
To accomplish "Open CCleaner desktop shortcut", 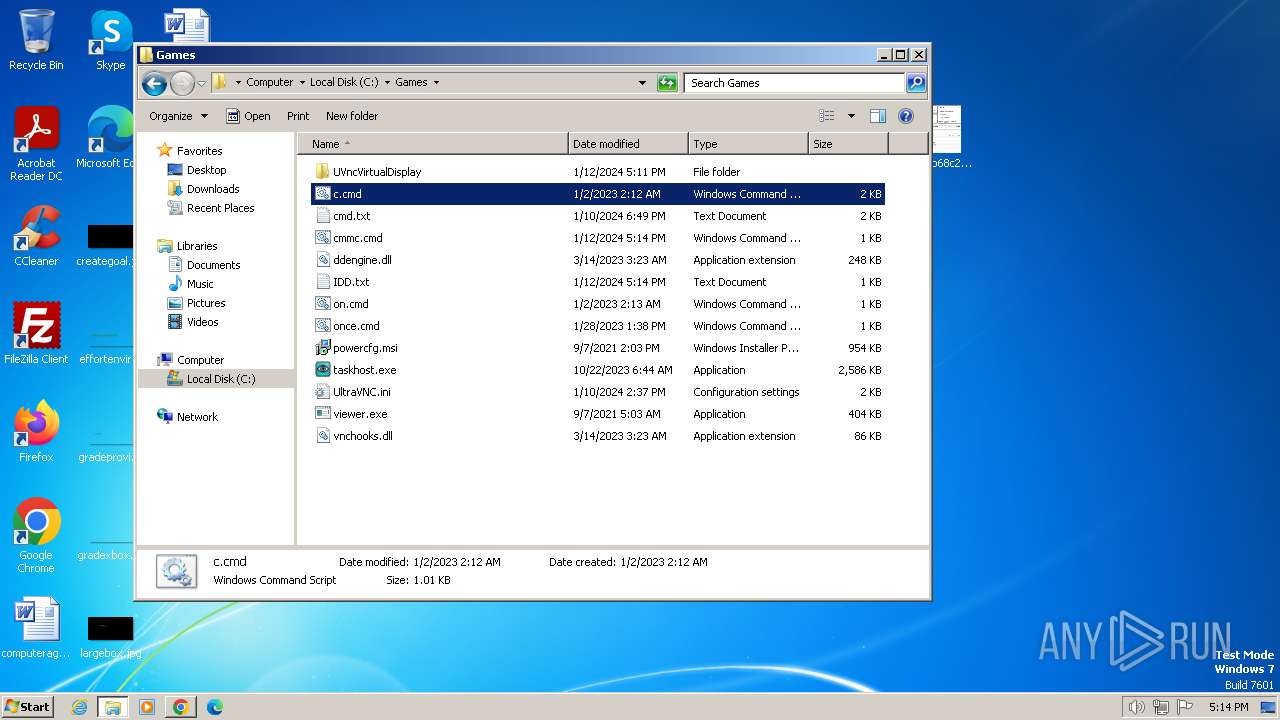I will pyautogui.click(x=36, y=236).
